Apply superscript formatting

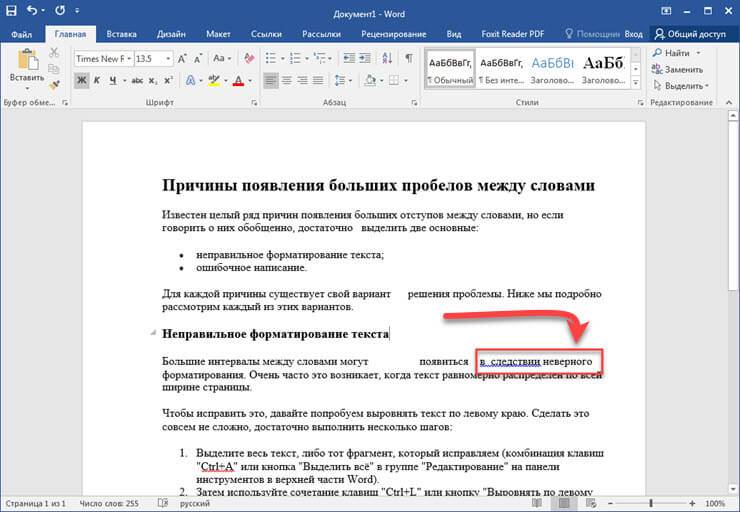click(x=168, y=81)
